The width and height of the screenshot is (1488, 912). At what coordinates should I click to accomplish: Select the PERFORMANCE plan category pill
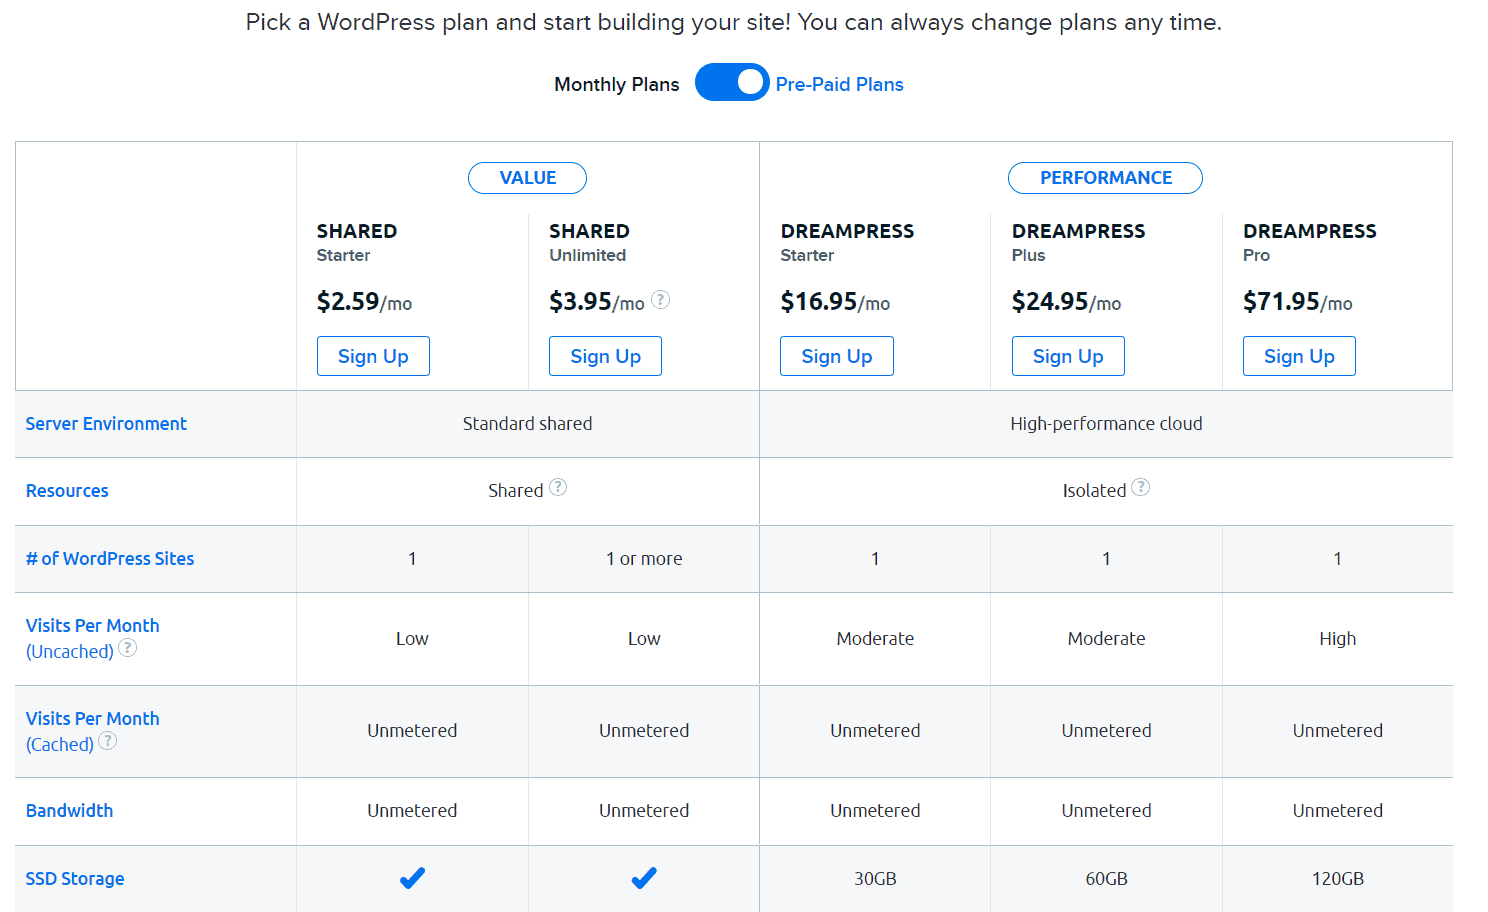coord(1105,178)
